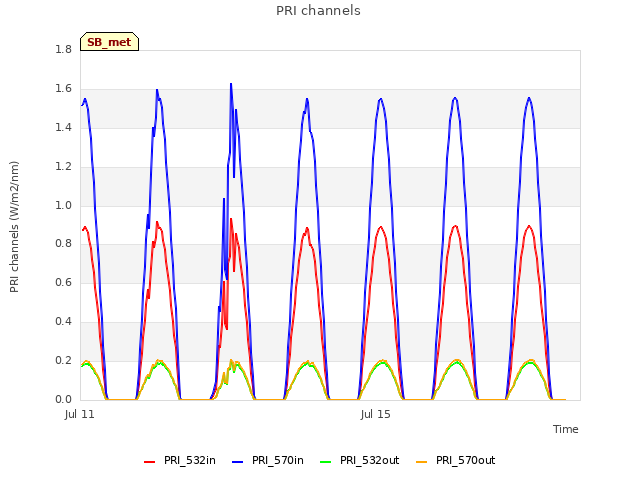Click the 0.6 y-axis tick label
The height and width of the screenshot is (480, 640).
pyautogui.click(x=63, y=282)
